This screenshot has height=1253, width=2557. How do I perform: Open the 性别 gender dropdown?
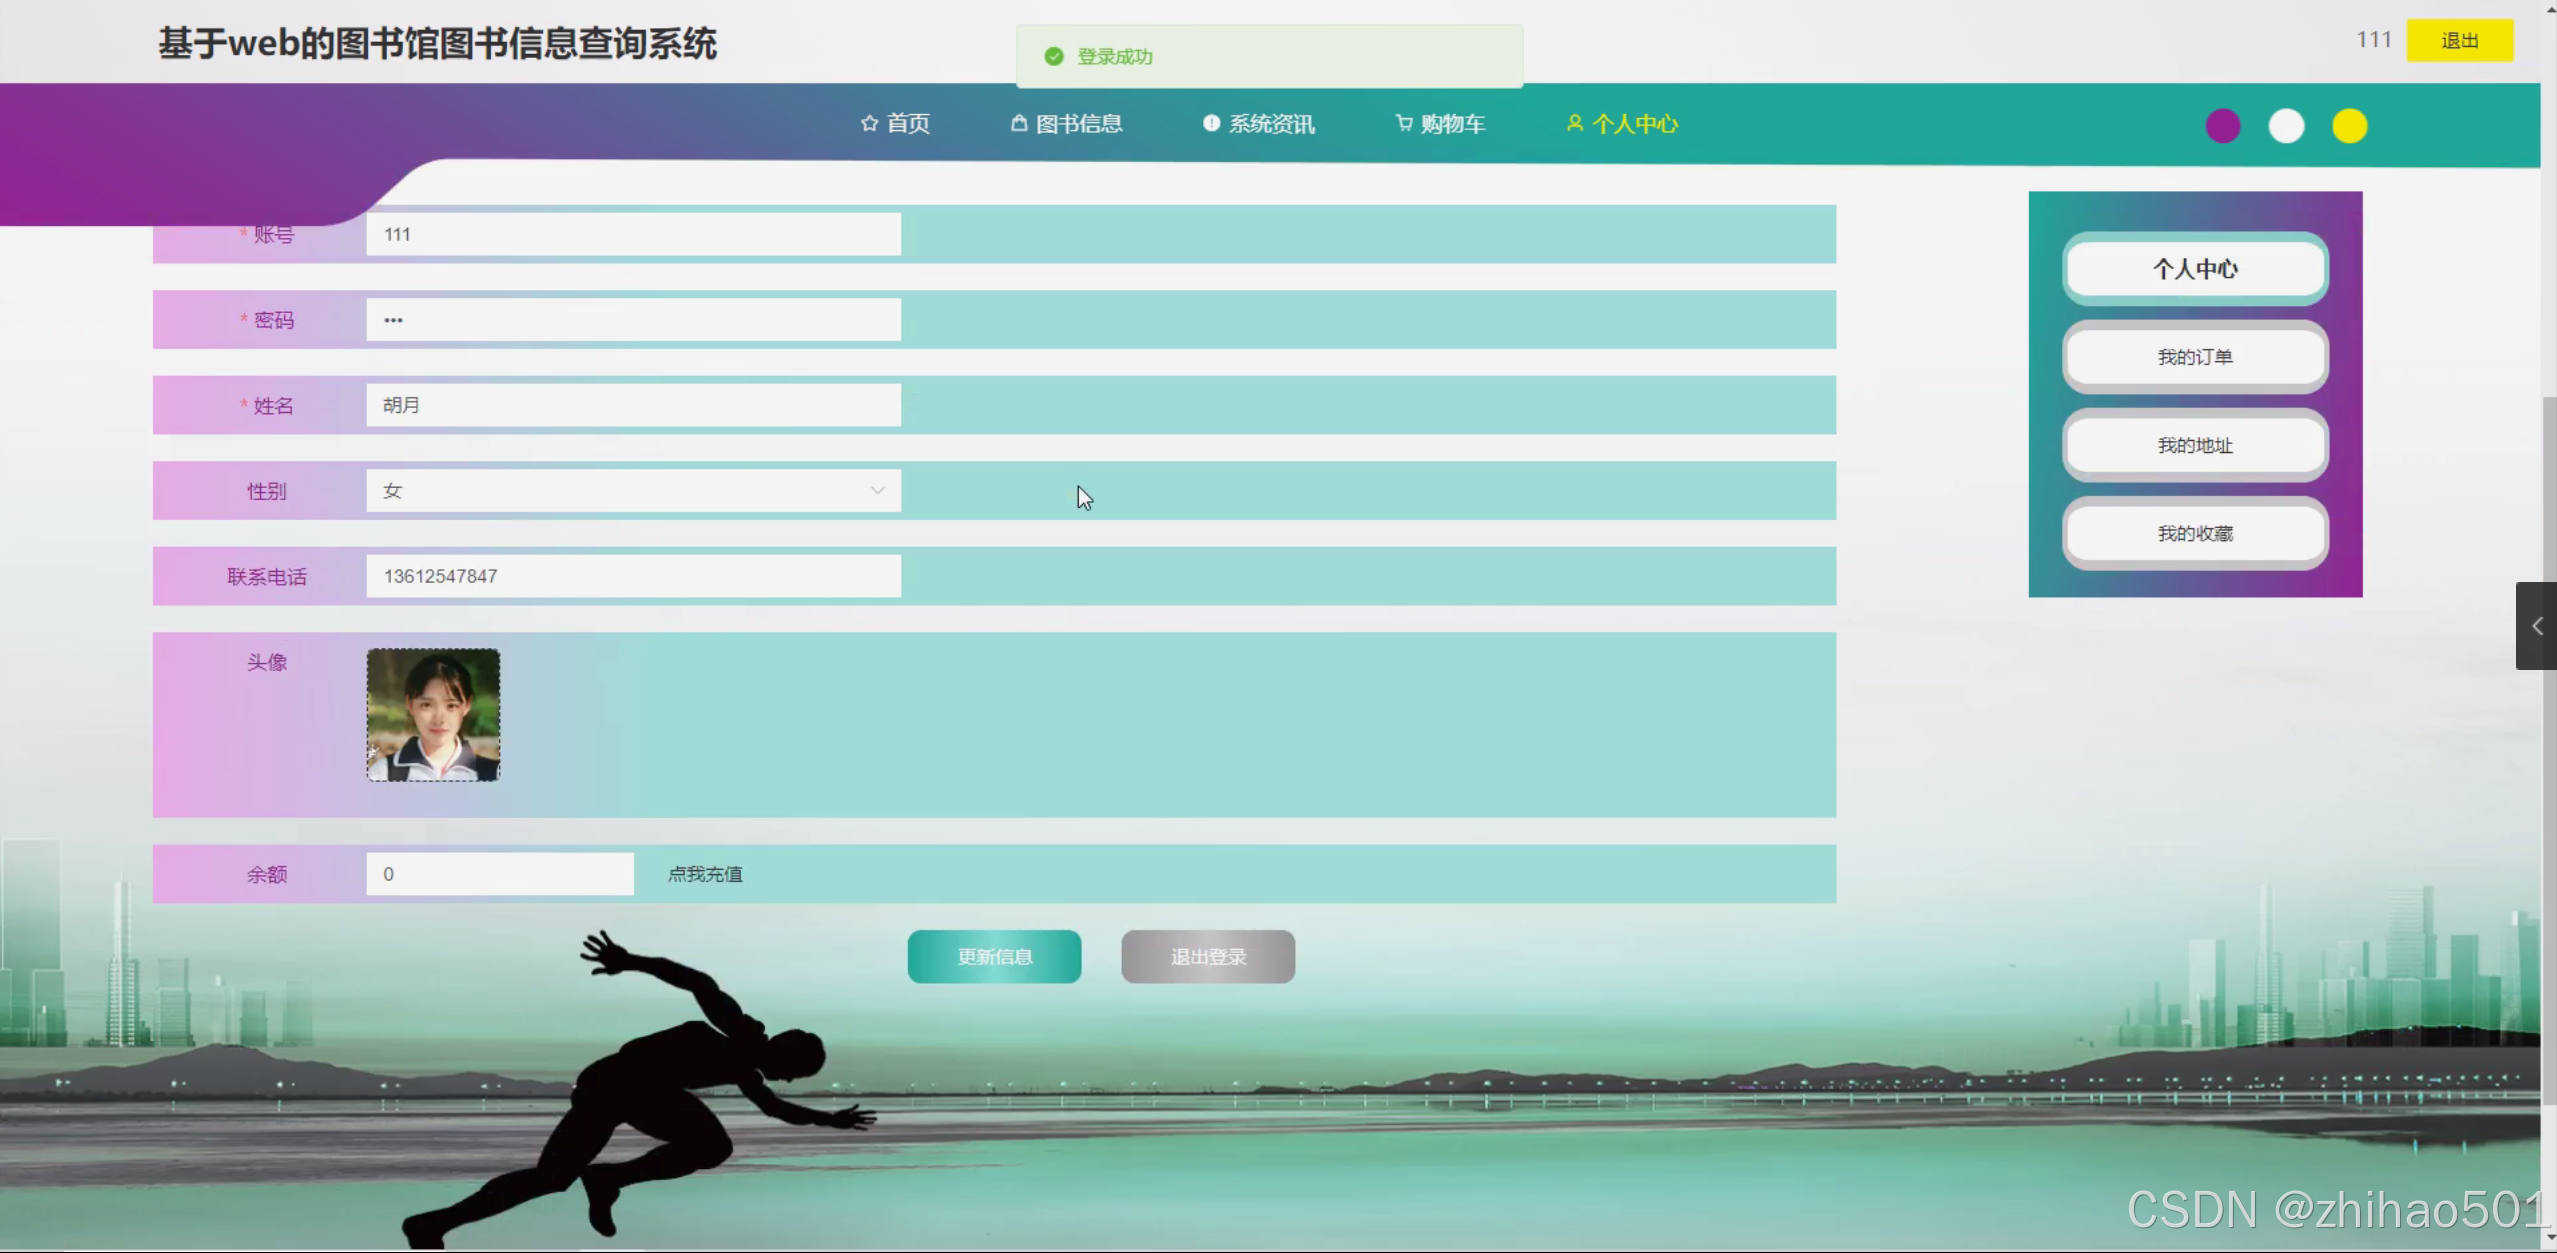click(x=632, y=491)
